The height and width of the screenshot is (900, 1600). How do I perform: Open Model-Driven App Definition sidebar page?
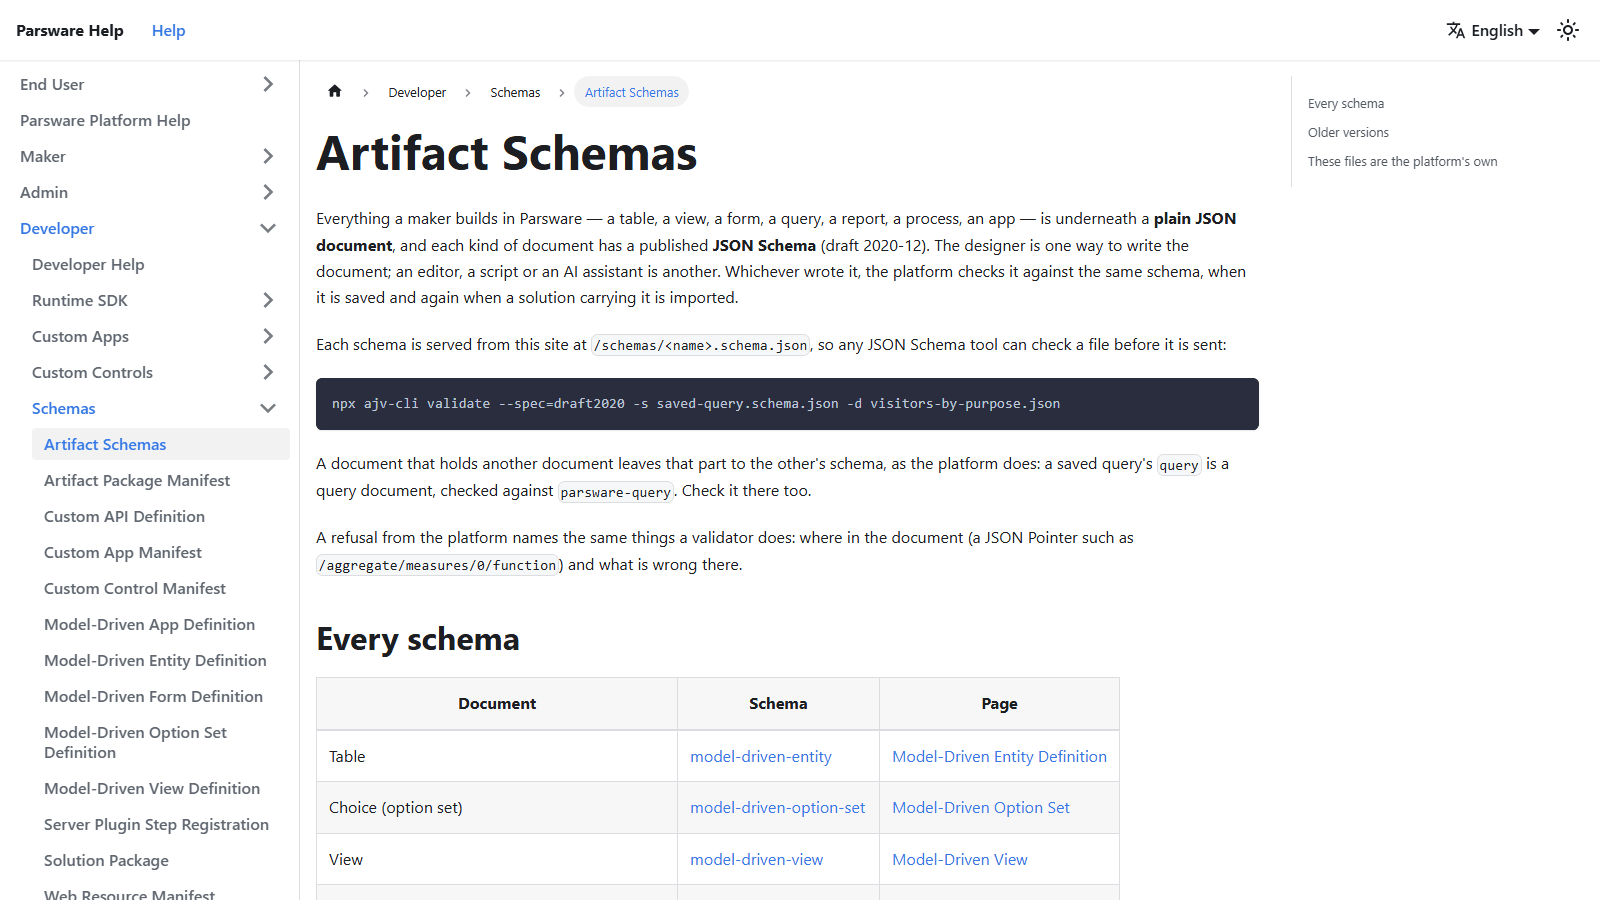point(149,624)
